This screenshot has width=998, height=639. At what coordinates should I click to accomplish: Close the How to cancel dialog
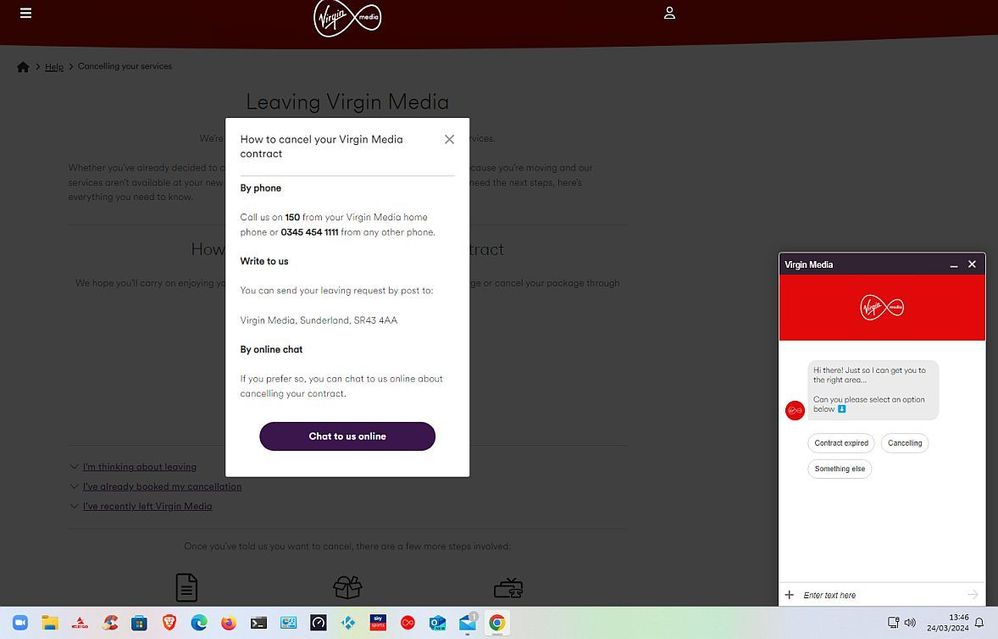pos(449,139)
